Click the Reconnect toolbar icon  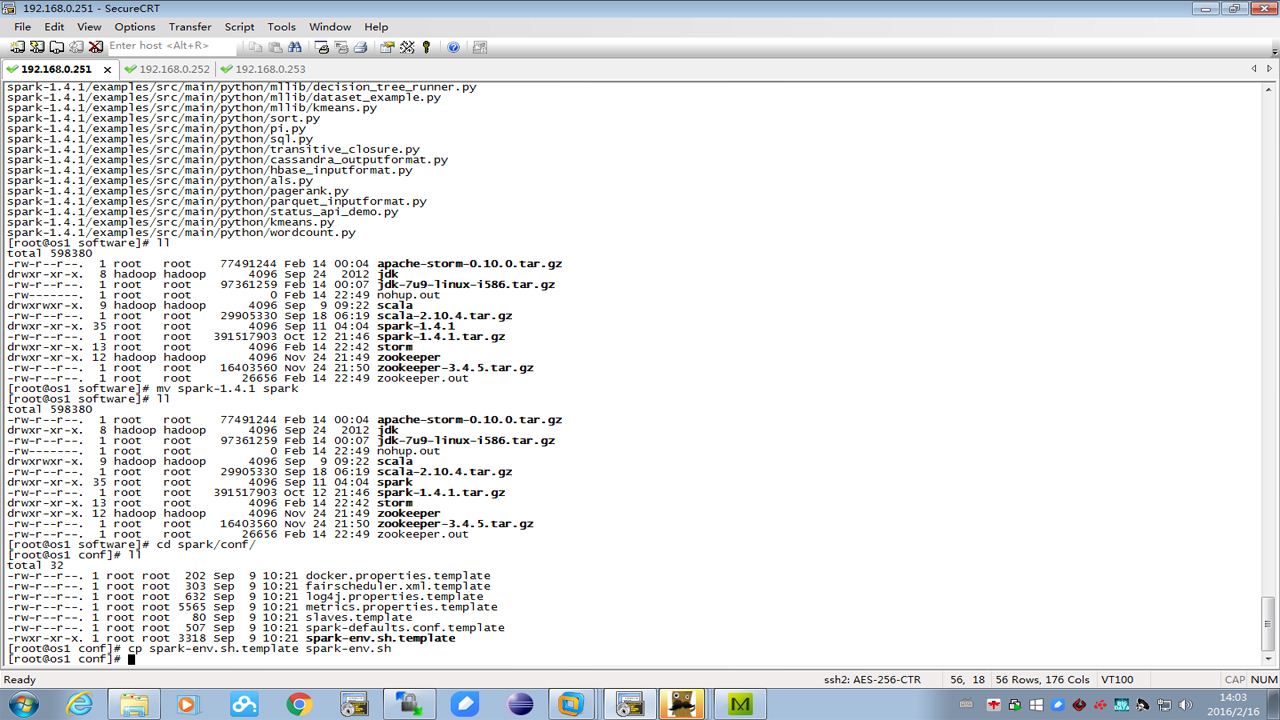(76, 47)
